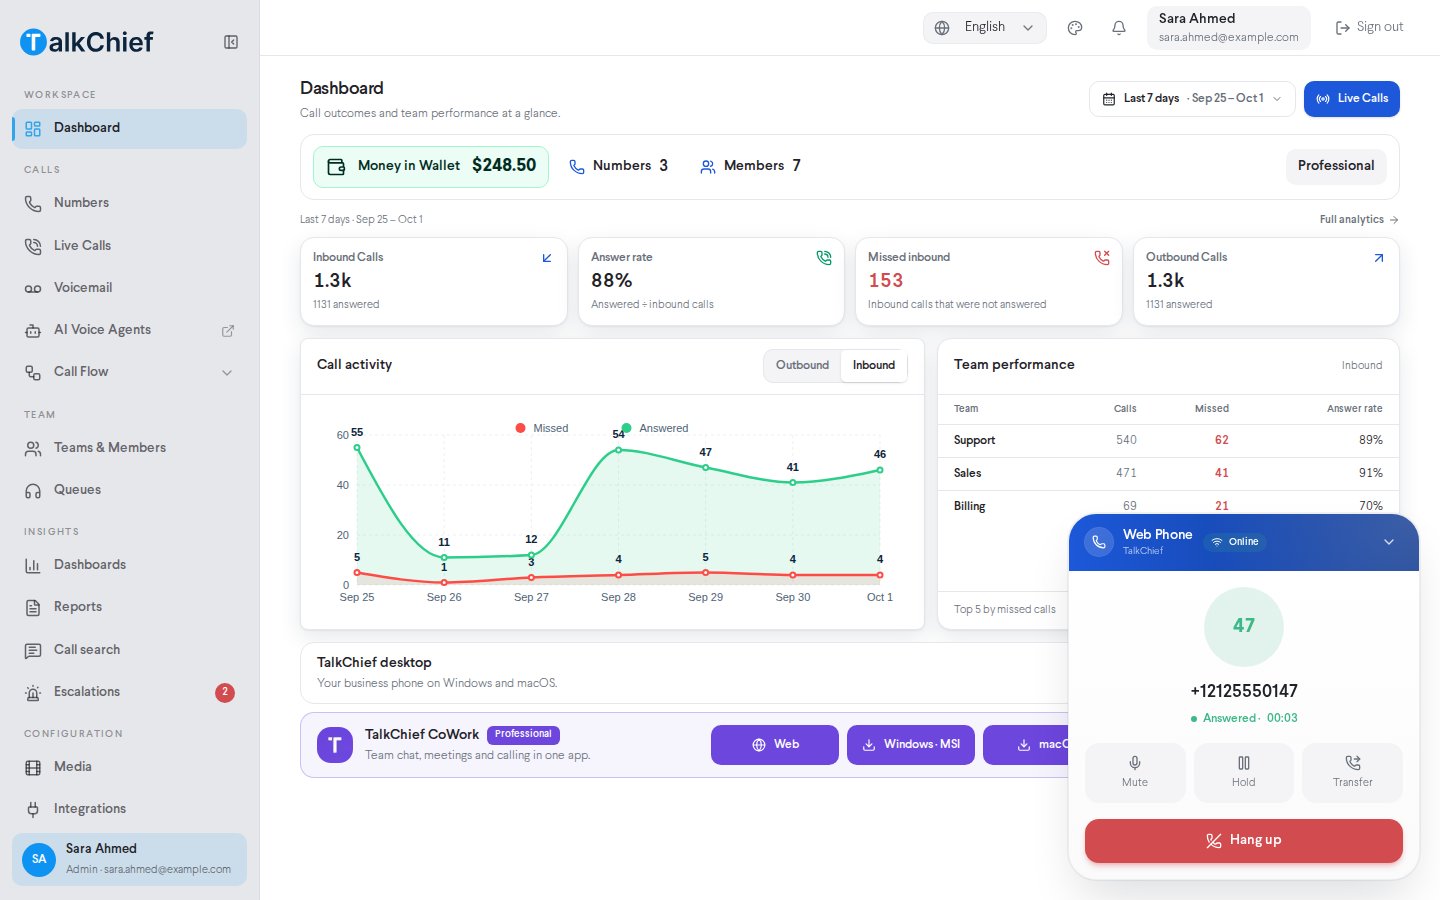Go to Live Calls in sidebar

pos(130,246)
